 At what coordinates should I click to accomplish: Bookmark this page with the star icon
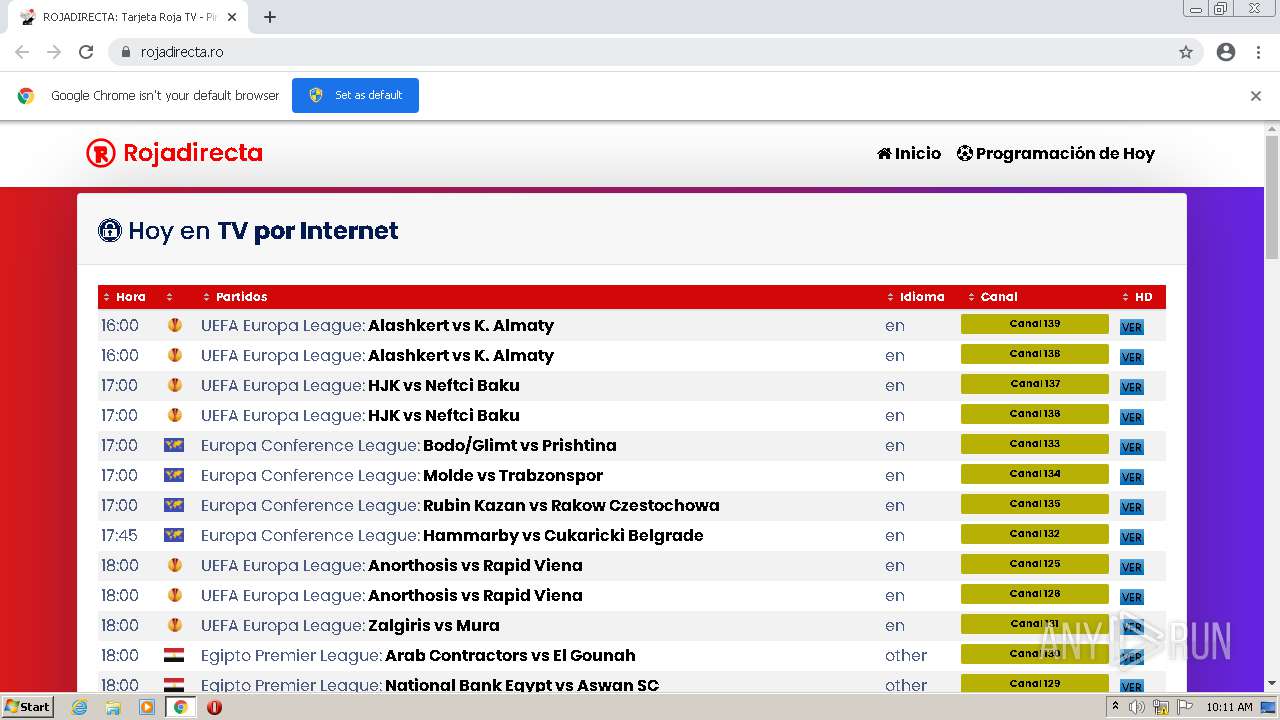coord(1186,52)
